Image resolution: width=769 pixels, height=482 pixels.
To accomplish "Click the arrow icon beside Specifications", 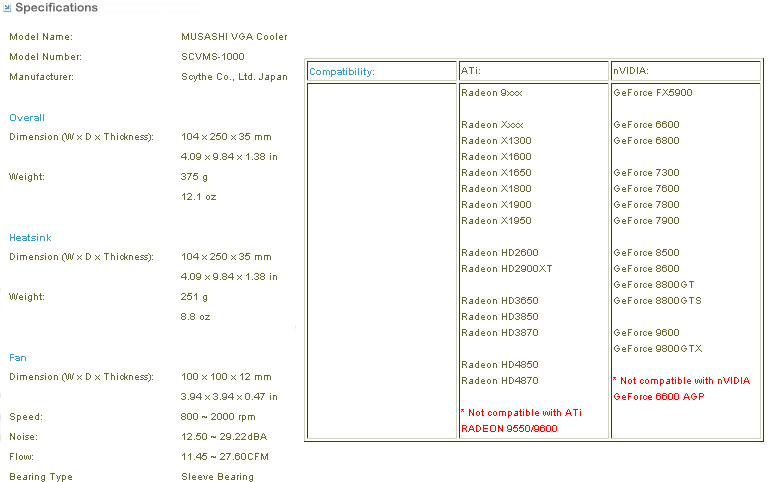I will click(x=7, y=8).
